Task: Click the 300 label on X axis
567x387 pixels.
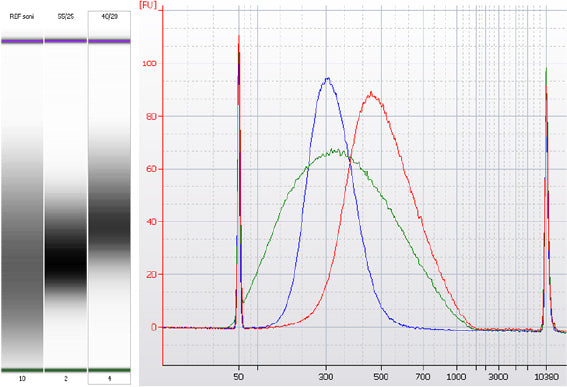Action: pyautogui.click(x=326, y=377)
